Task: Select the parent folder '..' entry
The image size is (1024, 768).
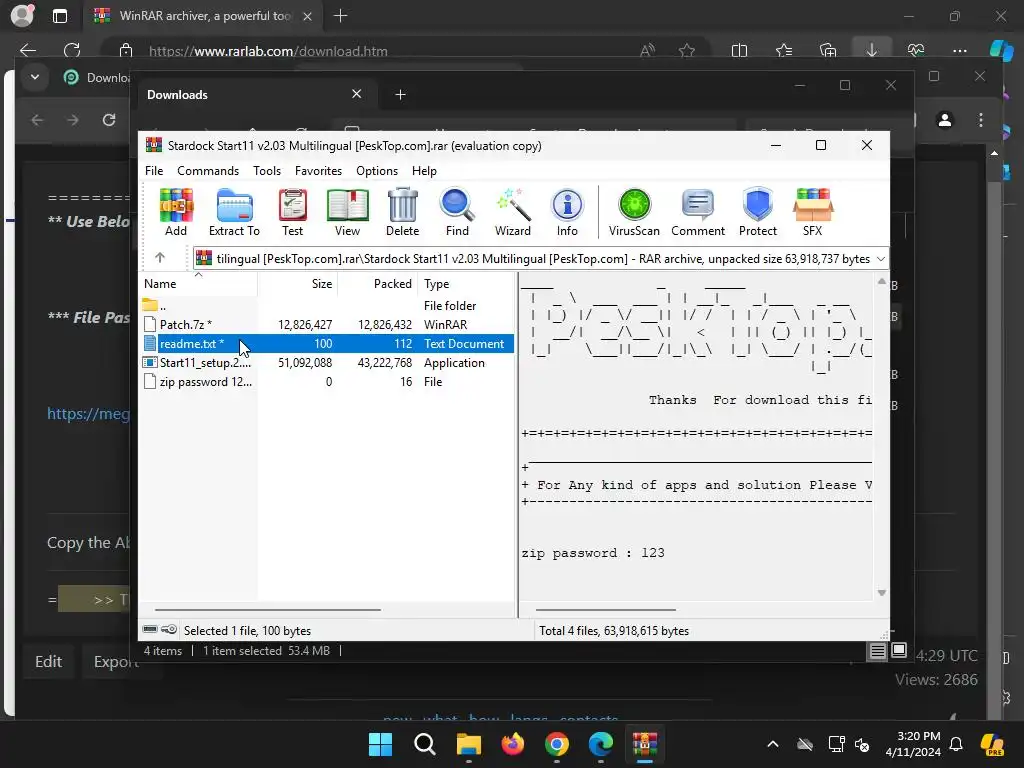Action: [x=328, y=306]
